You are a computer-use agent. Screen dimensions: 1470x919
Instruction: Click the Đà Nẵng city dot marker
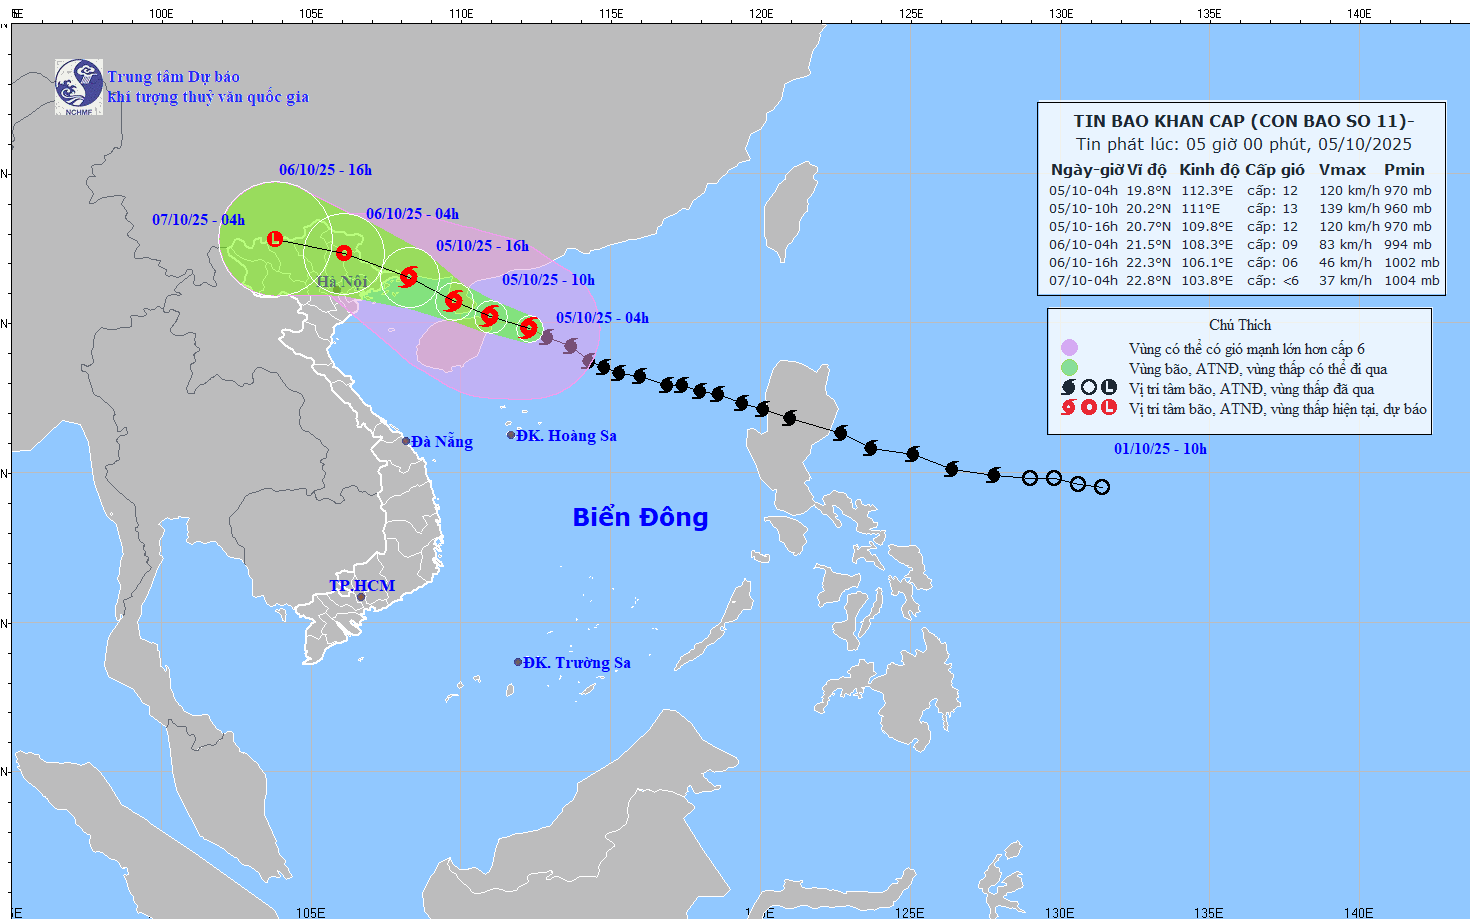[406, 441]
